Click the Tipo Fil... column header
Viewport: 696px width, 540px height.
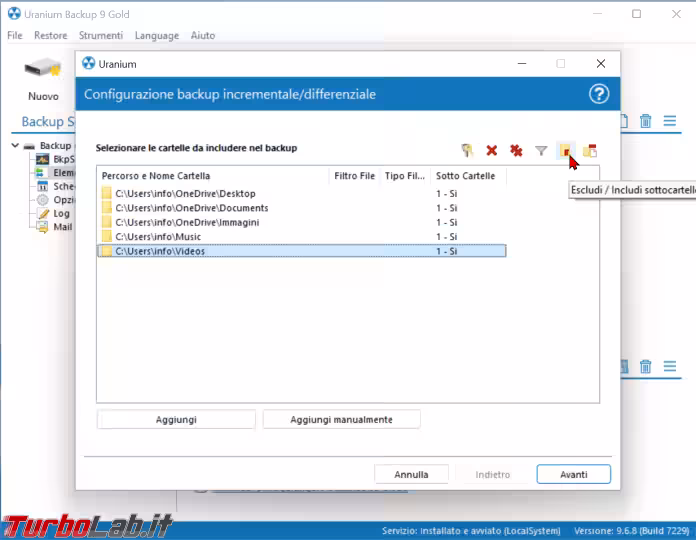tap(405, 176)
